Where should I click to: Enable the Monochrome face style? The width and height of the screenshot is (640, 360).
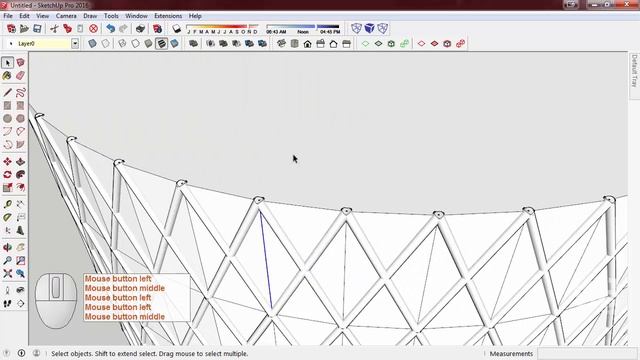click(175, 43)
